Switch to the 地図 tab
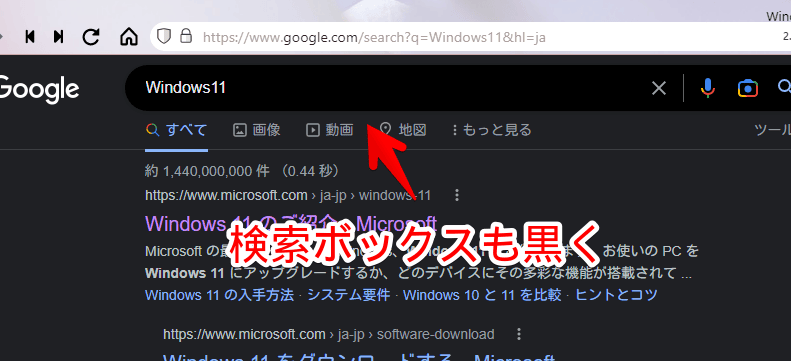 (x=403, y=131)
